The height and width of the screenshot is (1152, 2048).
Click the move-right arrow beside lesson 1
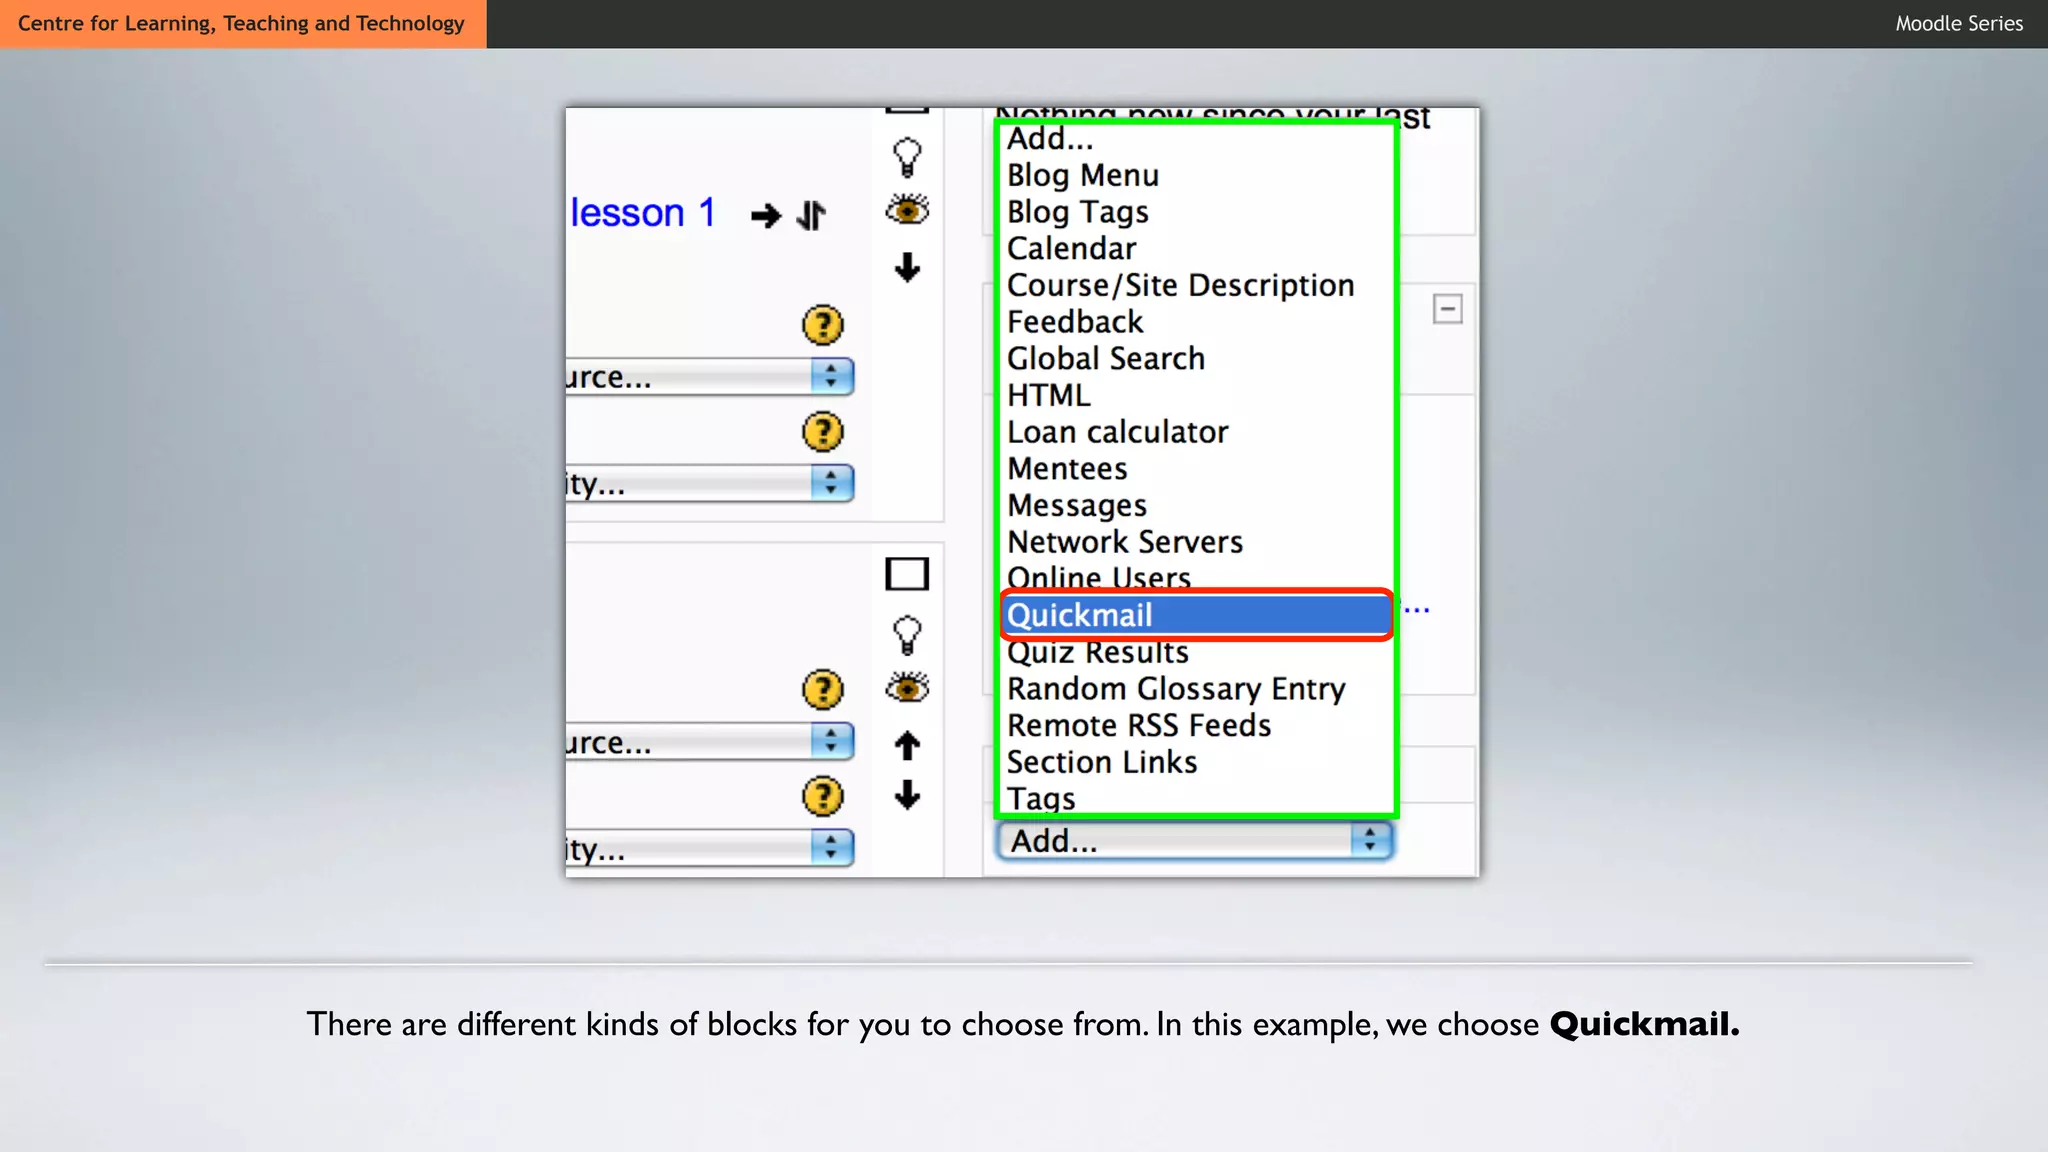766,215
